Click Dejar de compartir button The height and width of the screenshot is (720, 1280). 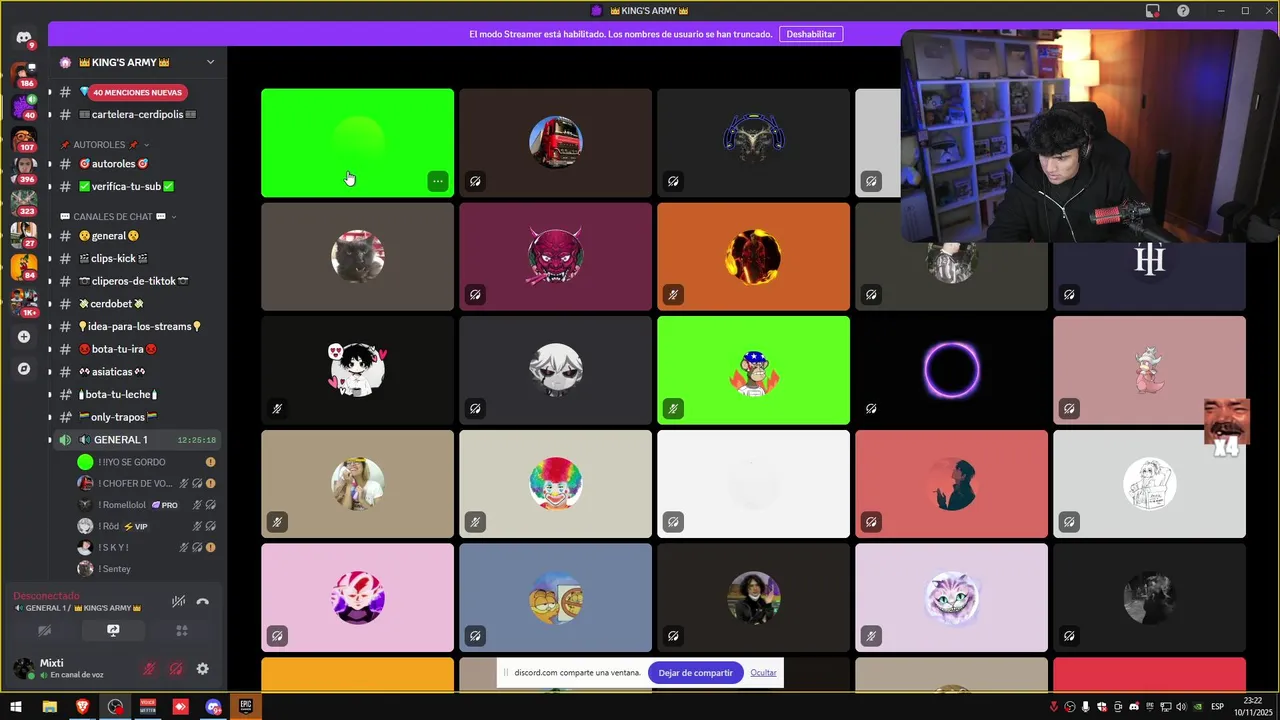(x=695, y=673)
